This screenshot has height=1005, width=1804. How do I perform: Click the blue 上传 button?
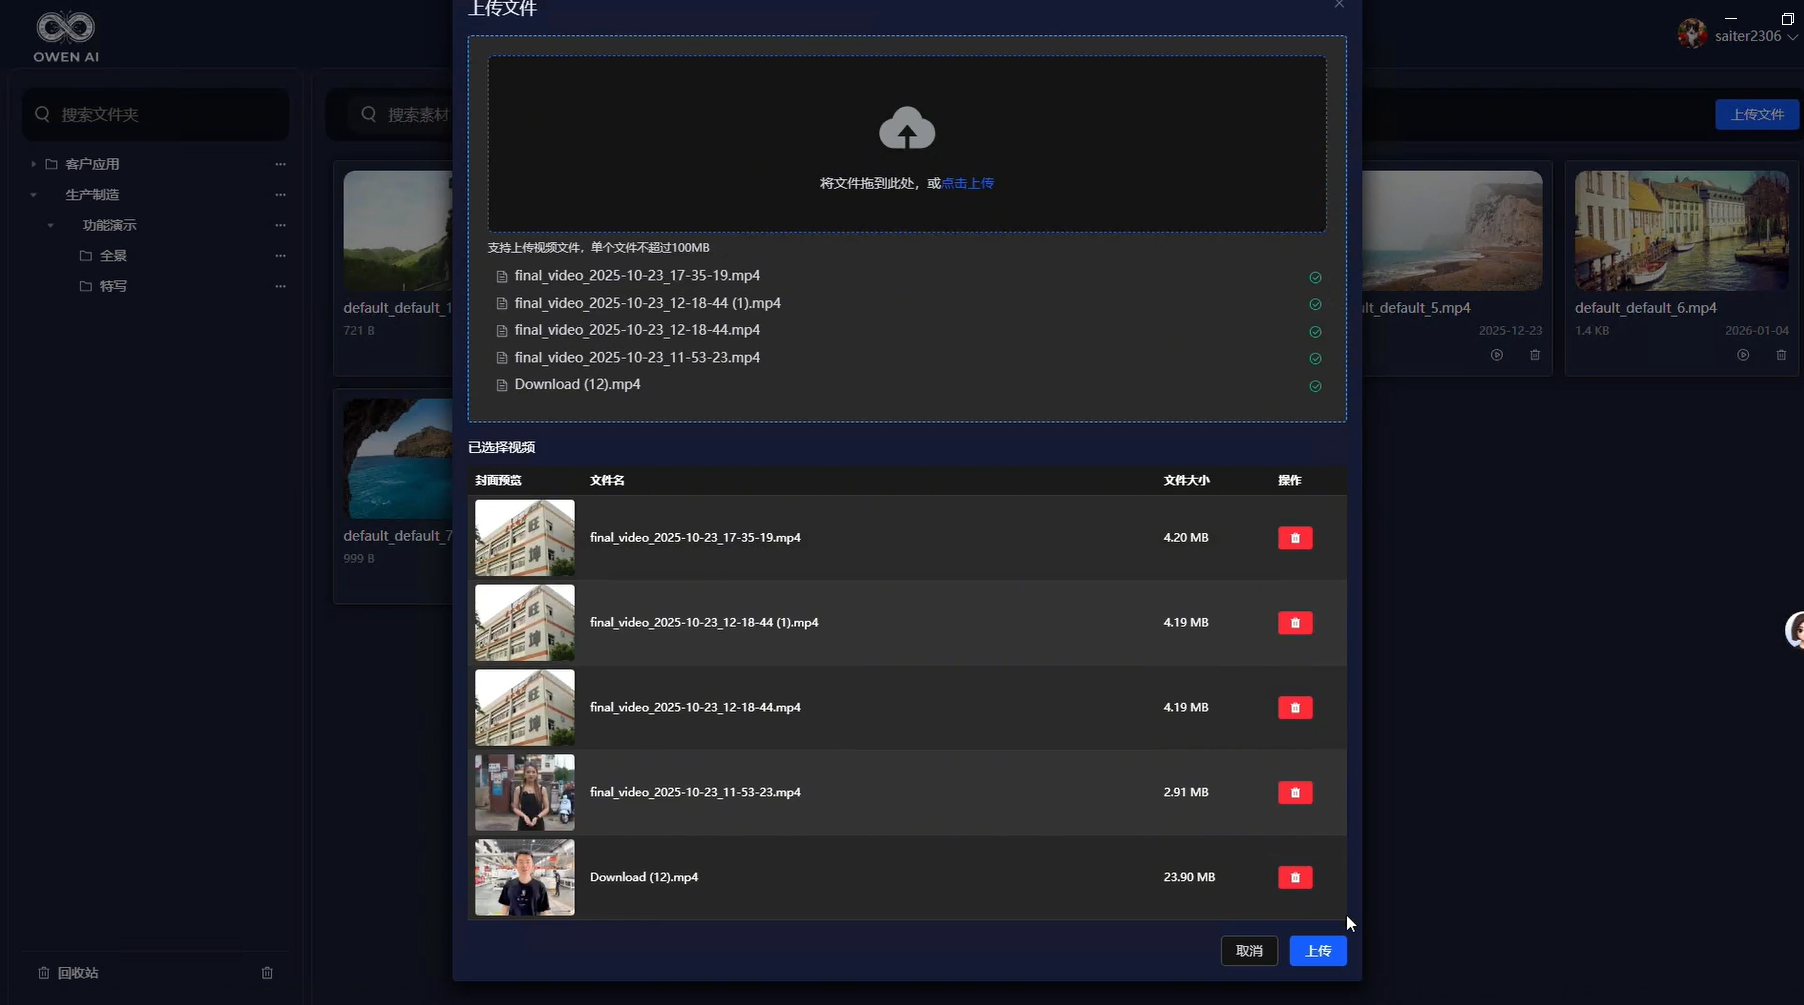1317,951
